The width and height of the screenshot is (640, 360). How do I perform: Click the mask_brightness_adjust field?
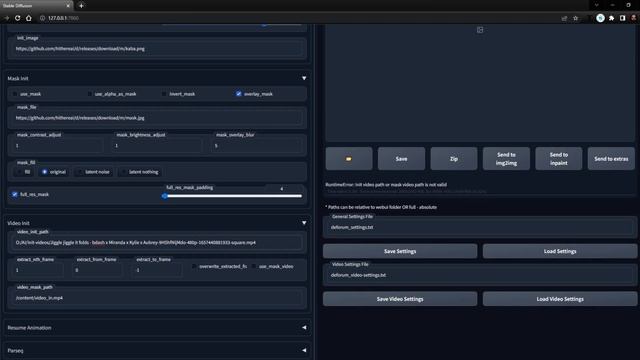pyautogui.click(x=157, y=145)
